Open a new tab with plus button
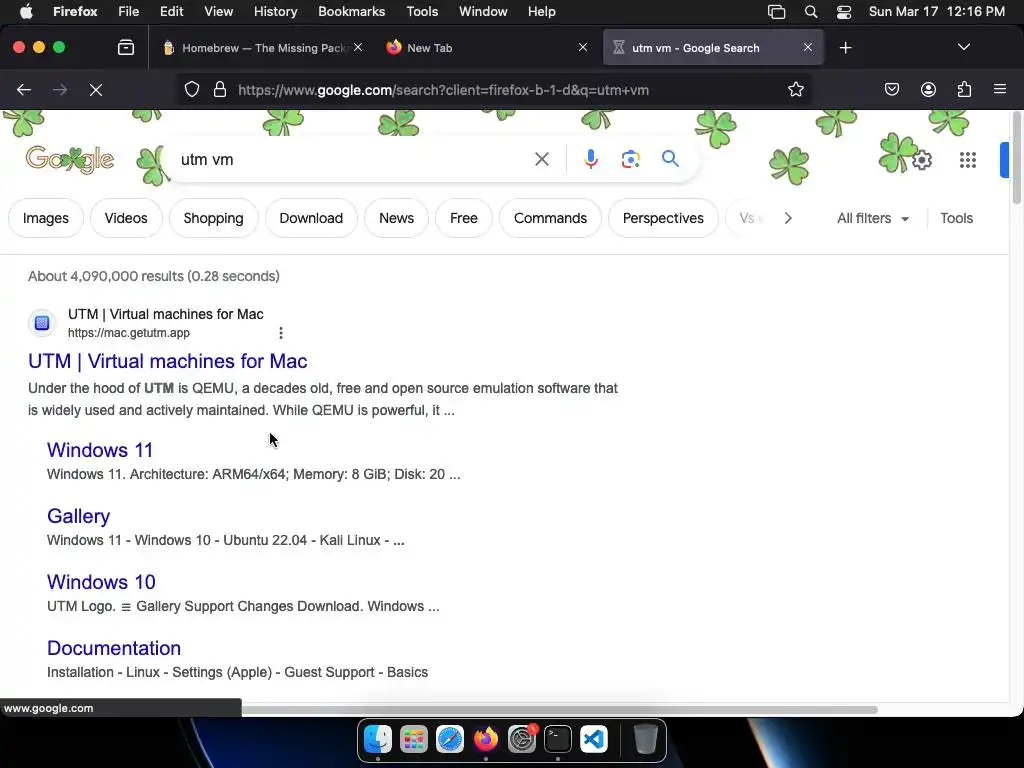This screenshot has width=1024, height=768. (846, 48)
